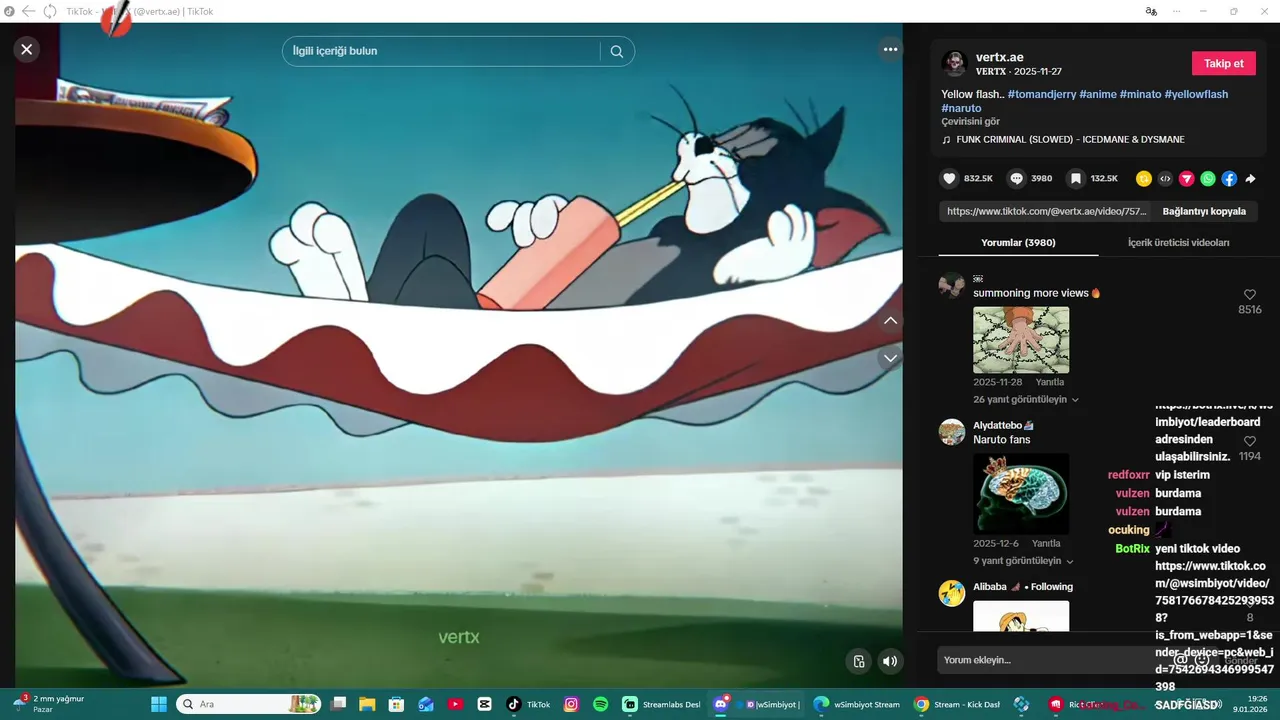Open Alibaba commenter profile avatar

(x=952, y=593)
